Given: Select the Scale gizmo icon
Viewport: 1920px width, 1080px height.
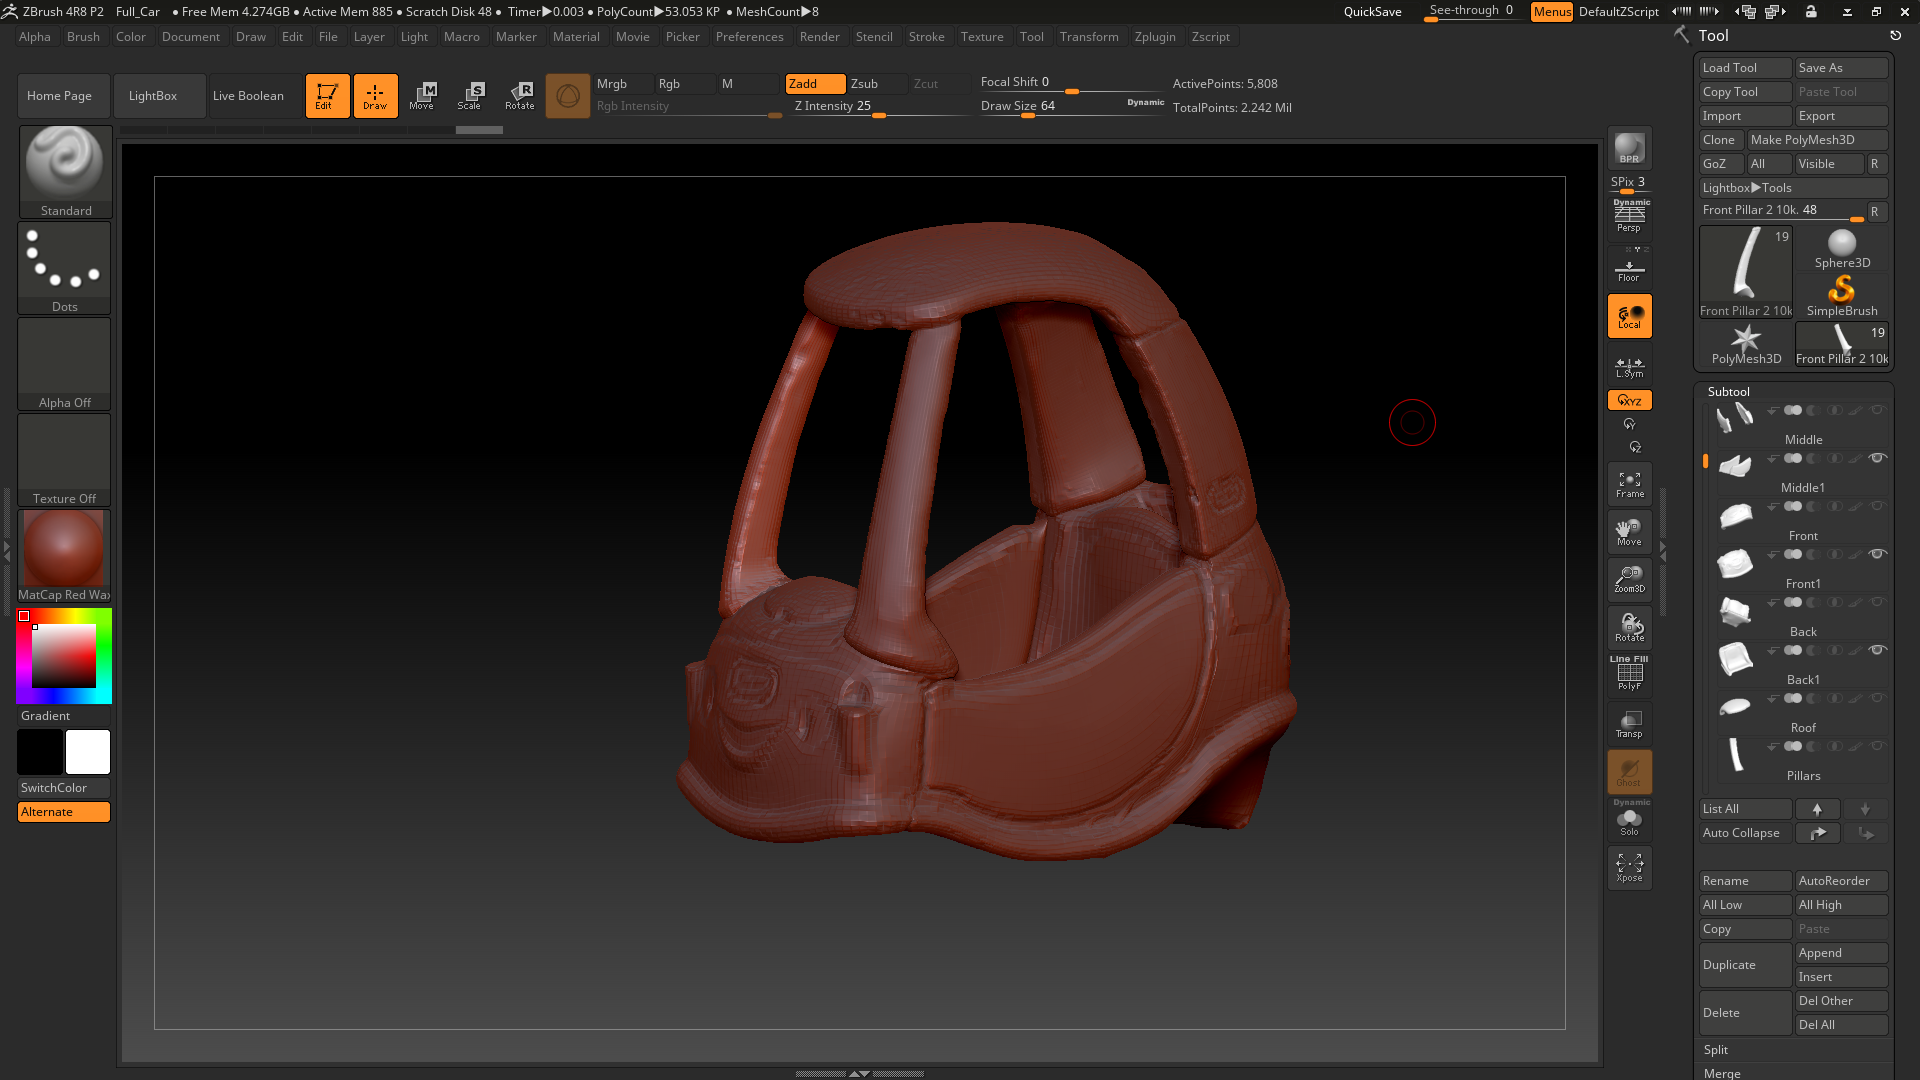Looking at the screenshot, I should [x=471, y=96].
